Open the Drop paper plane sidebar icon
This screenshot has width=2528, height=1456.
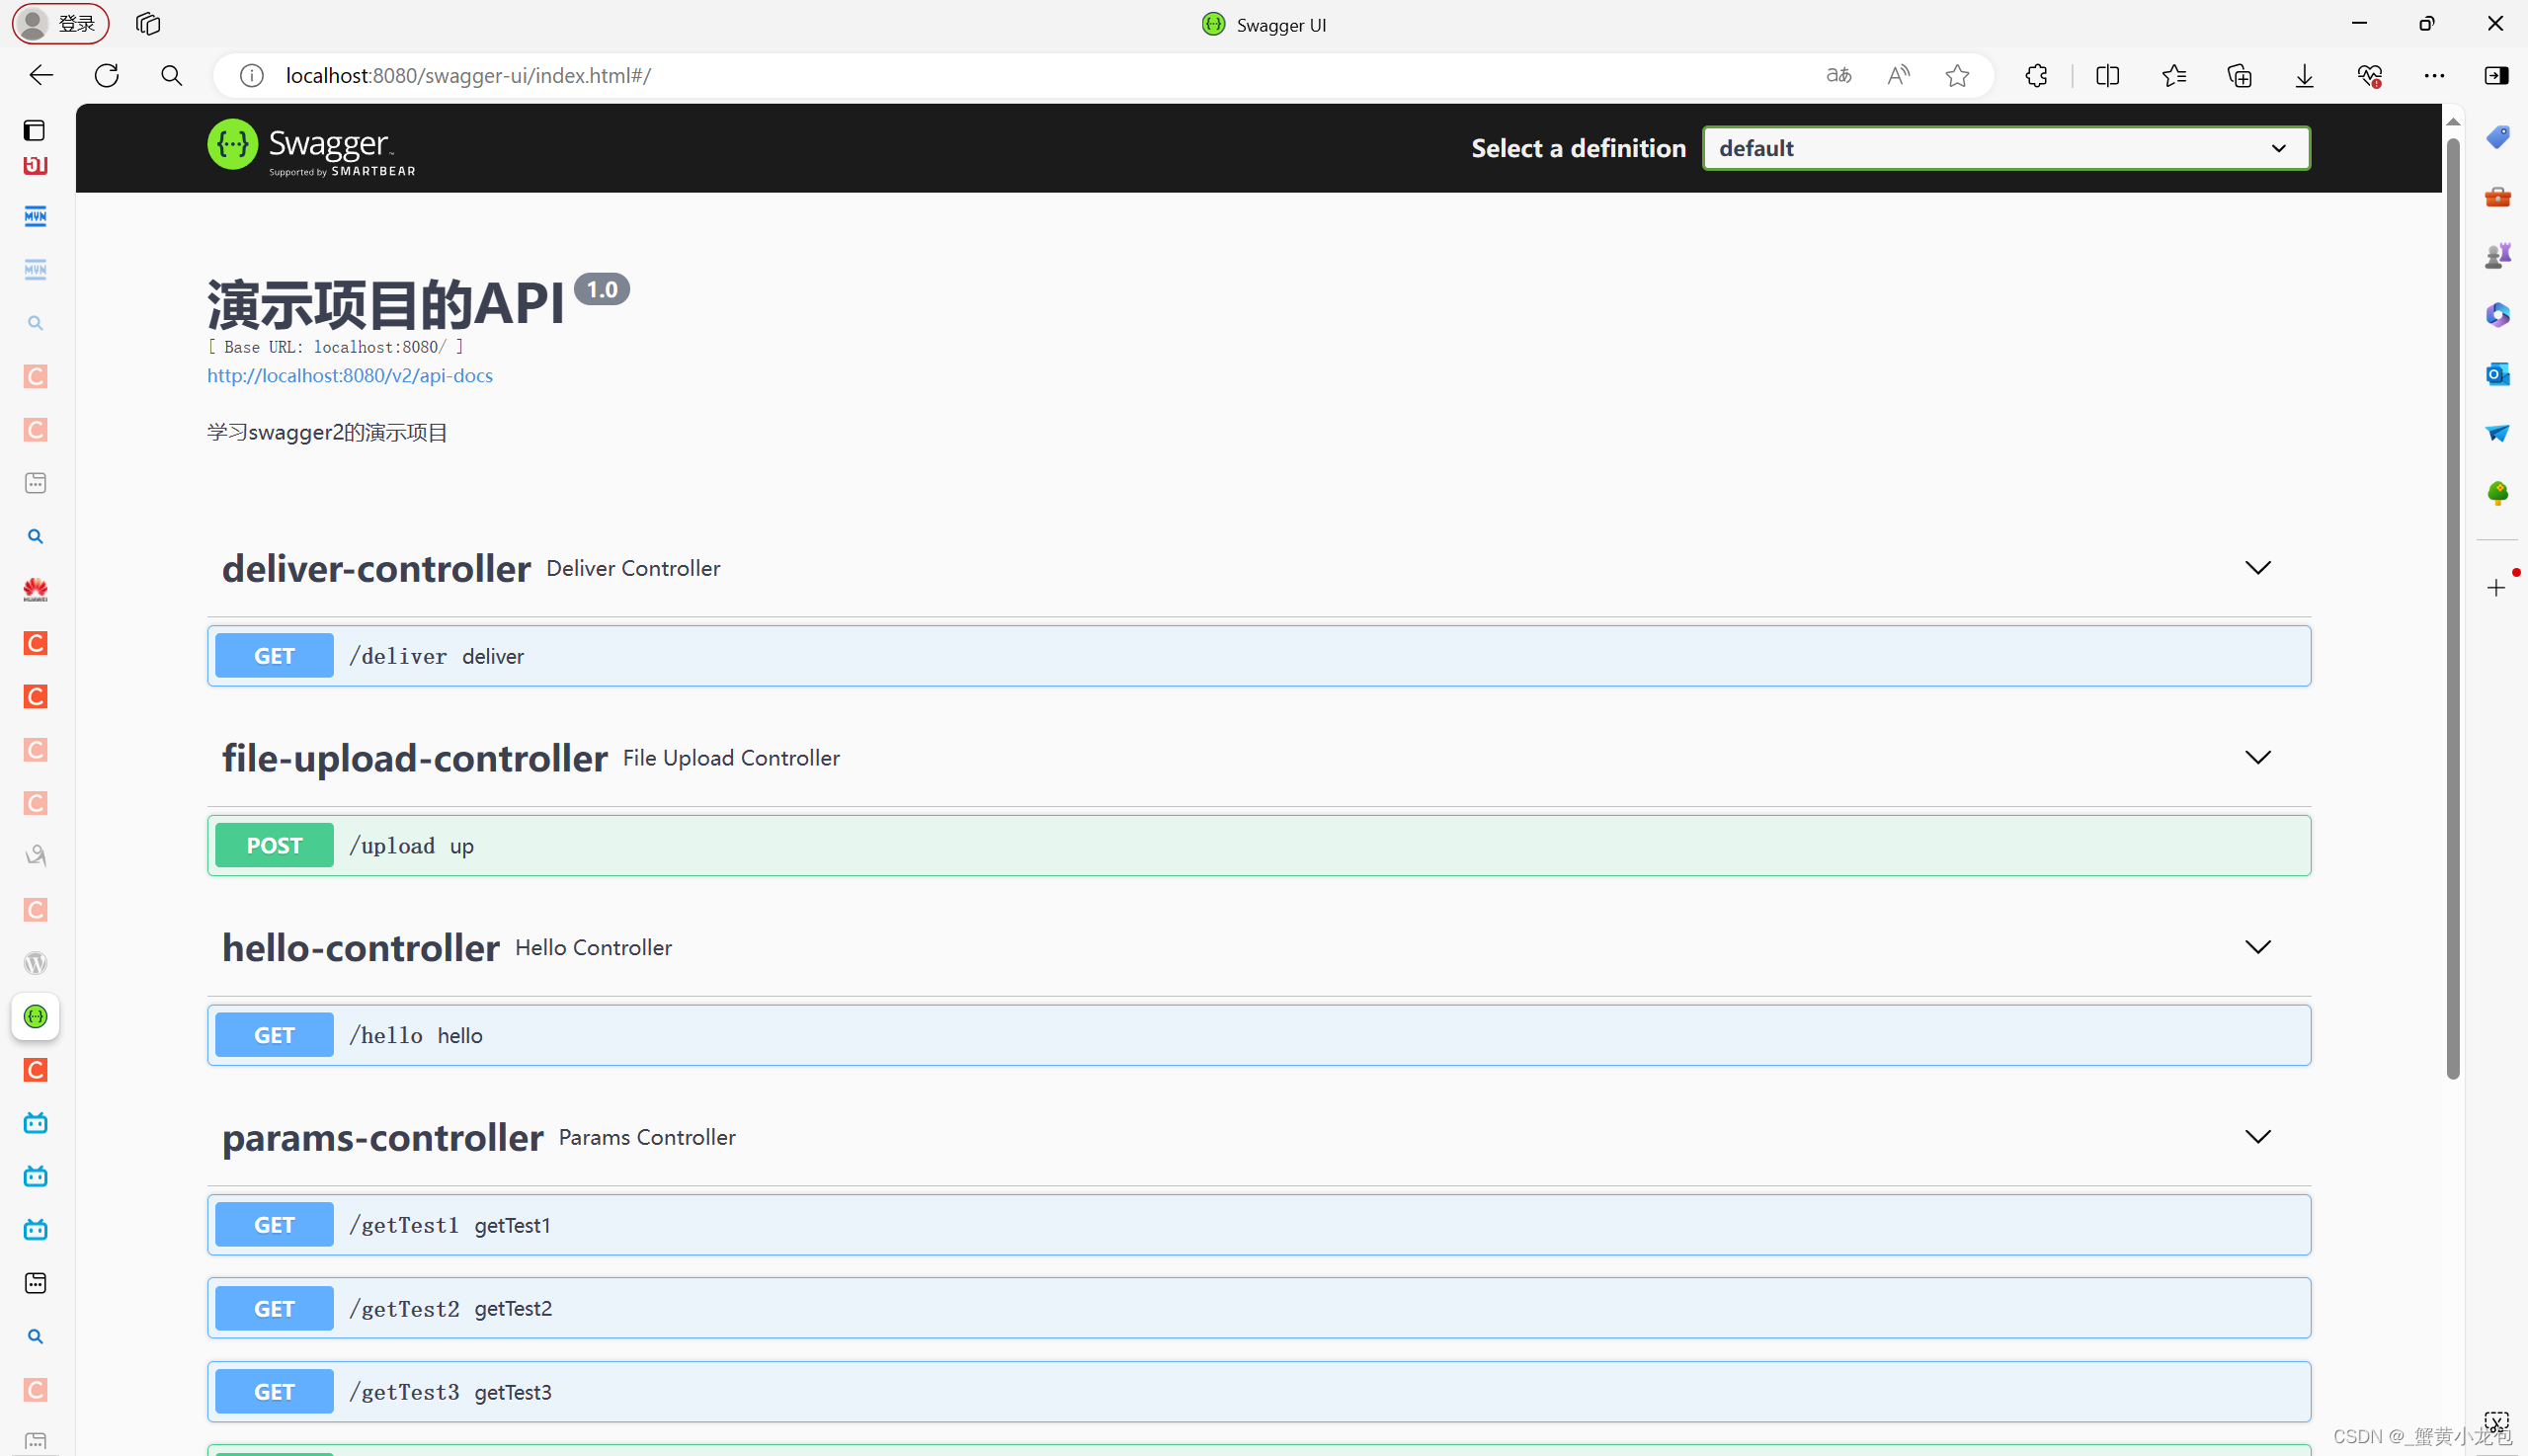[x=2497, y=433]
